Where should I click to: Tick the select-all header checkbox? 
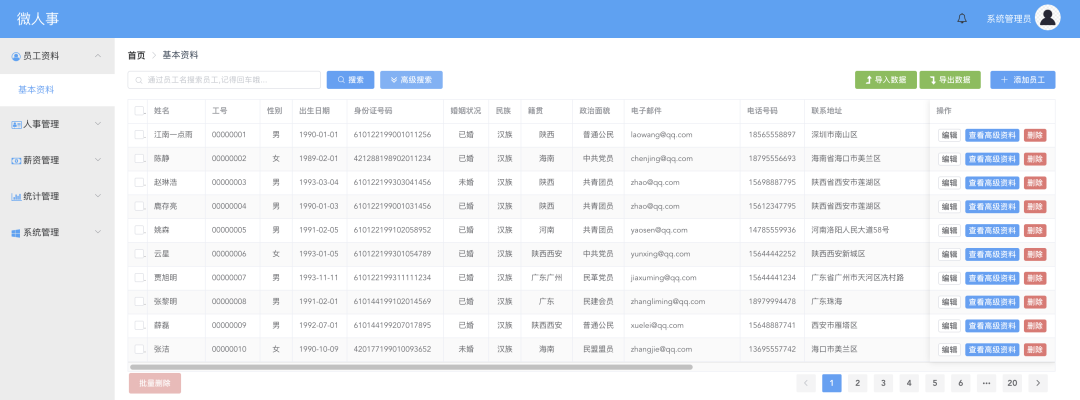(x=140, y=111)
